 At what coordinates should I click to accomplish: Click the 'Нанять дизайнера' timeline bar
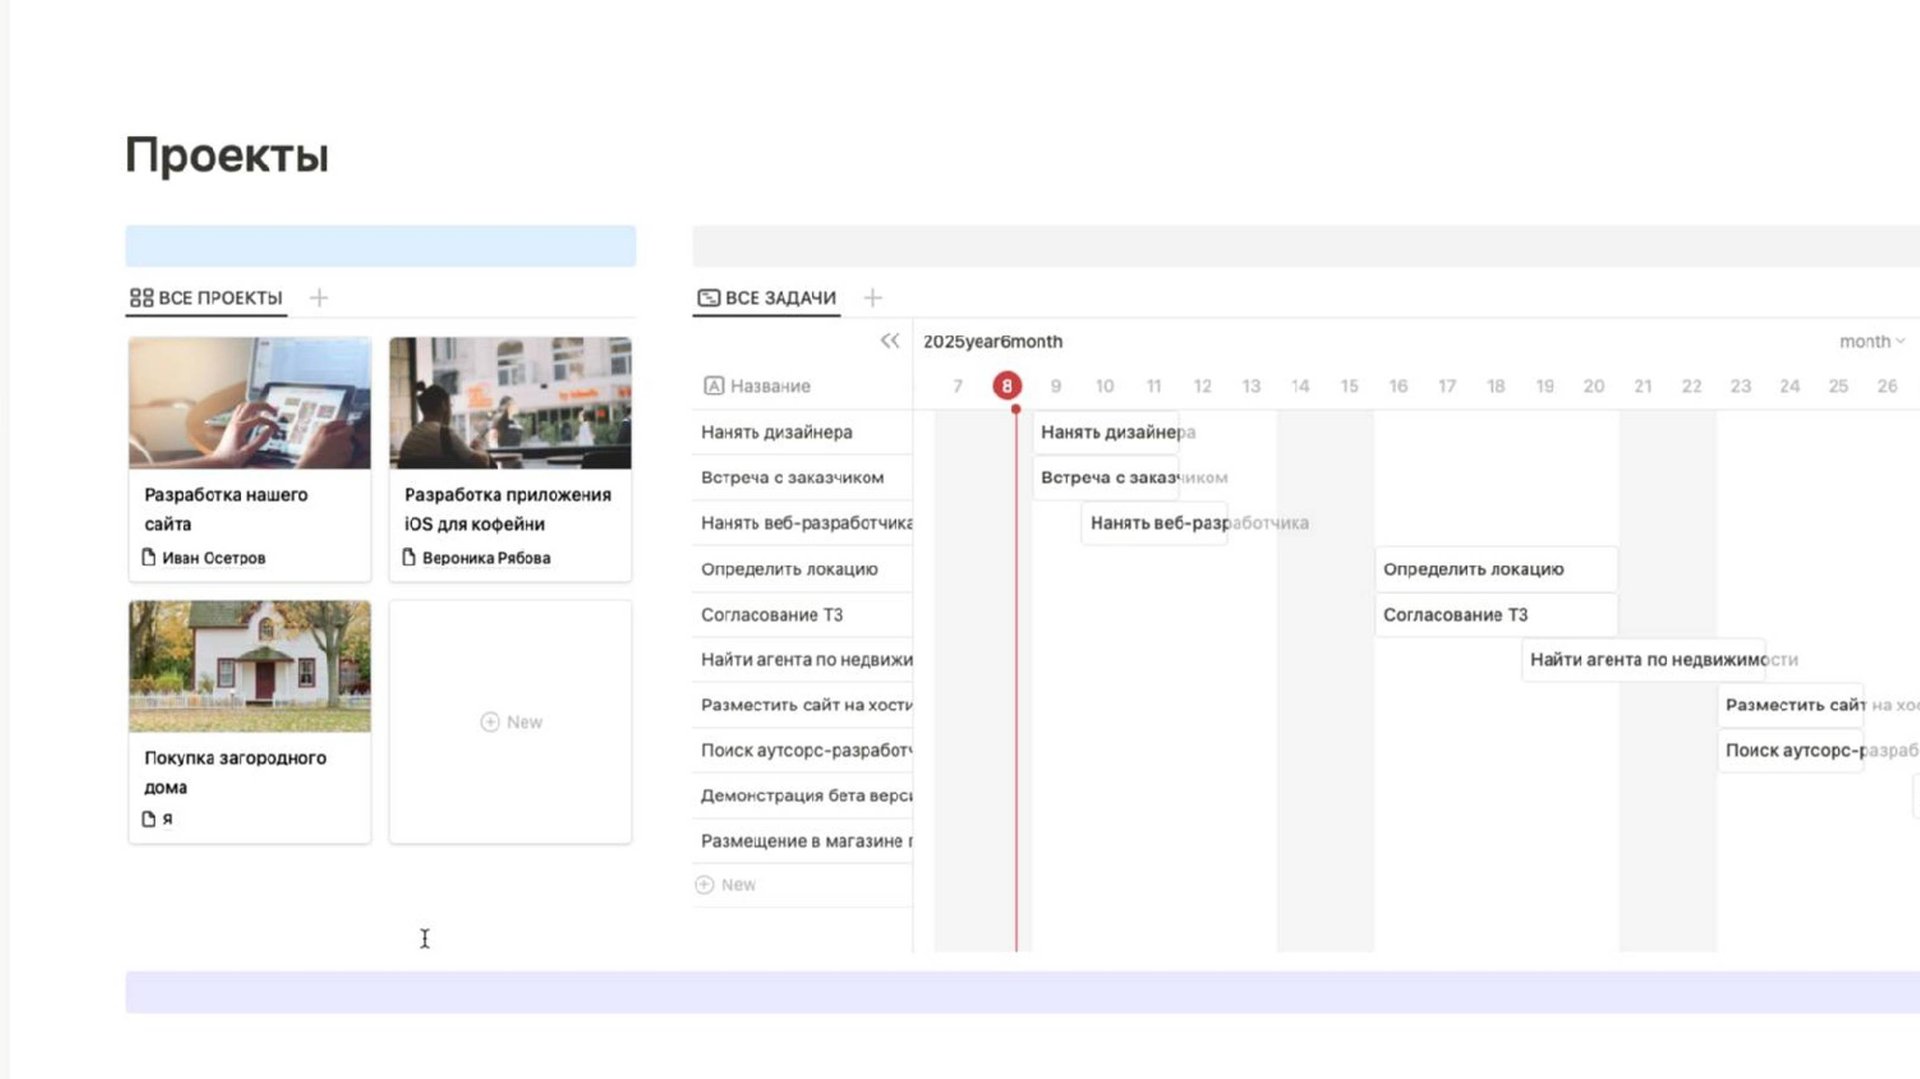(1105, 432)
